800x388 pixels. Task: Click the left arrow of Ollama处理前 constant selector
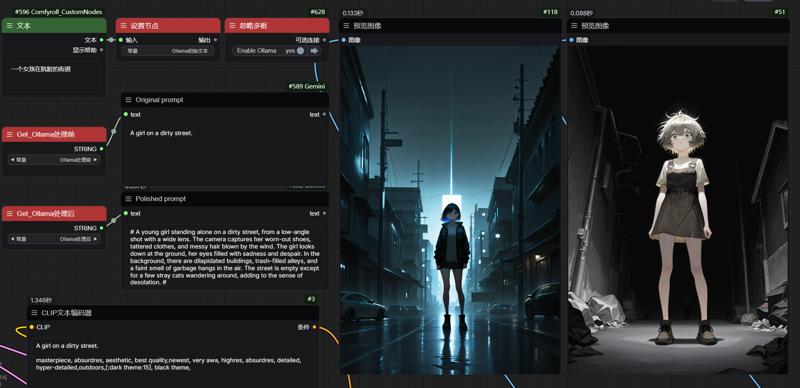[11, 160]
